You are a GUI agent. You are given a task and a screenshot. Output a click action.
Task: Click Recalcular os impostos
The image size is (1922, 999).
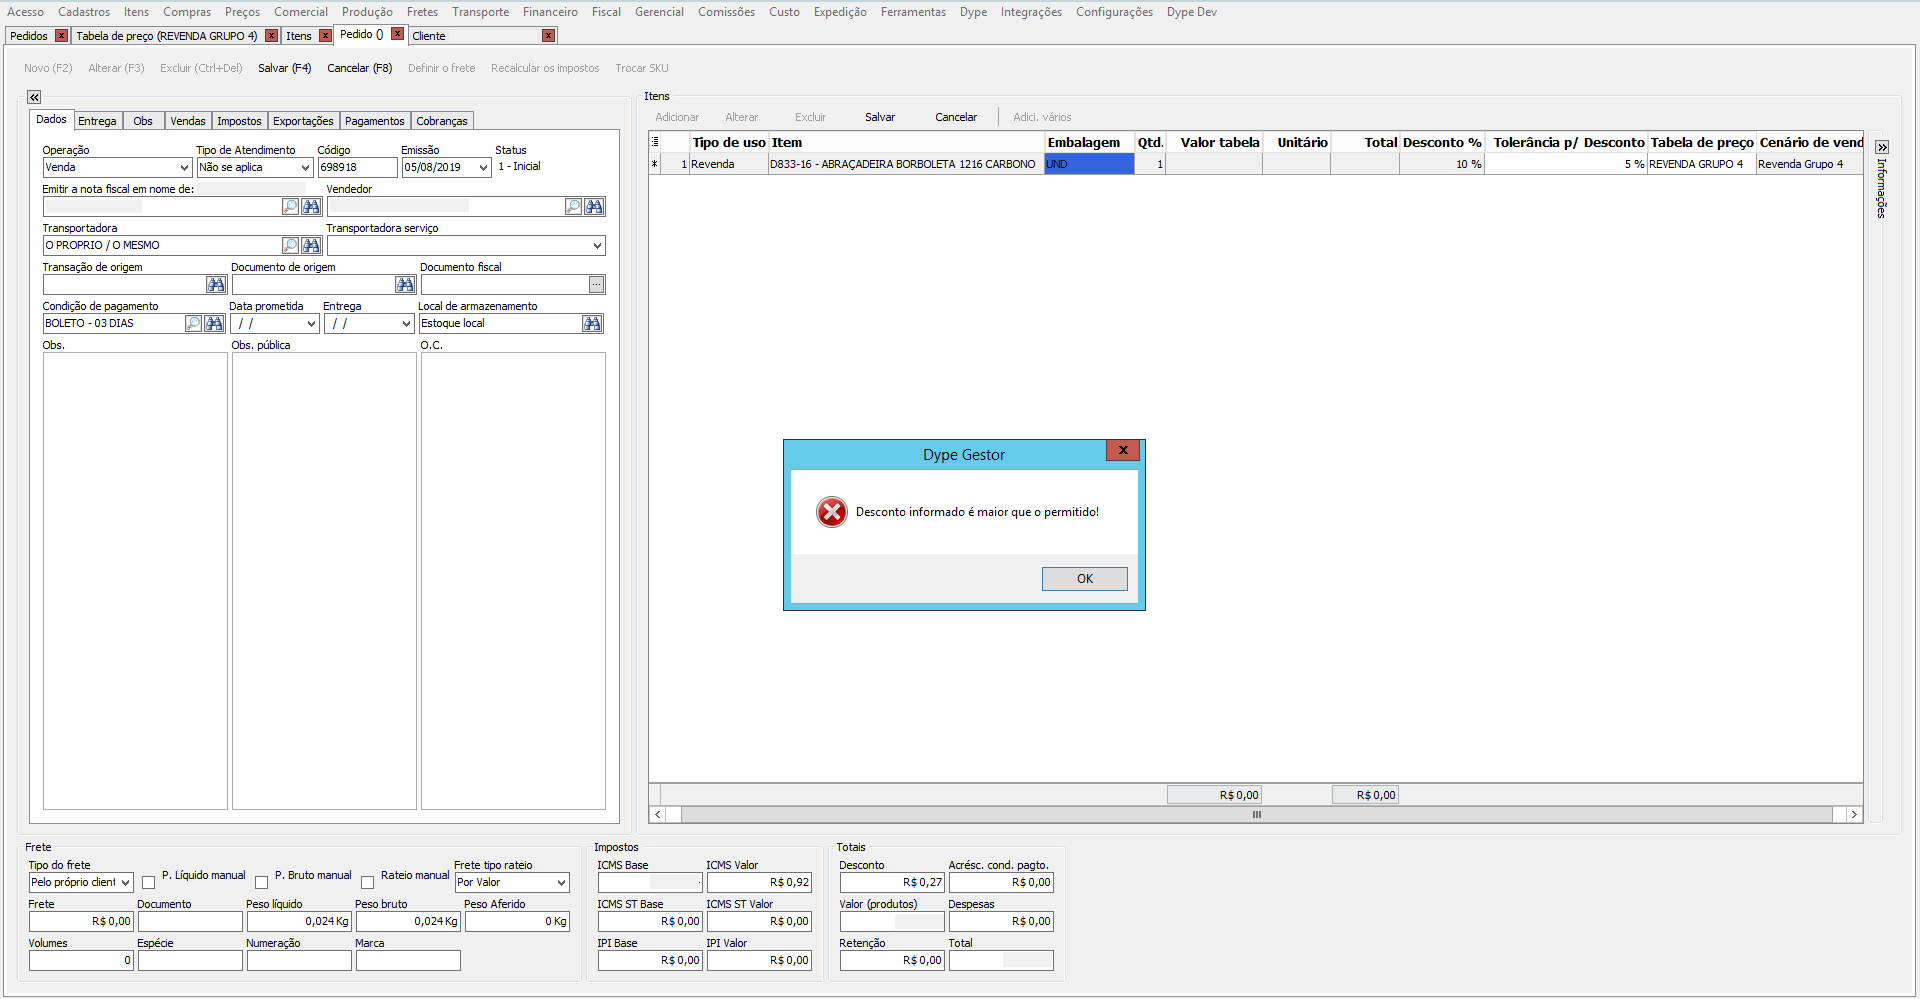545,68
